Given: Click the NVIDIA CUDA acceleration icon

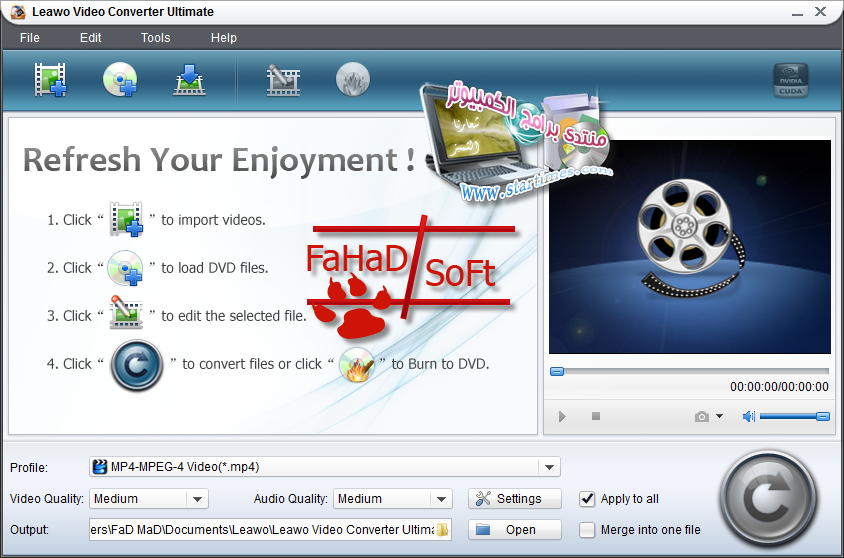Looking at the screenshot, I should (791, 80).
